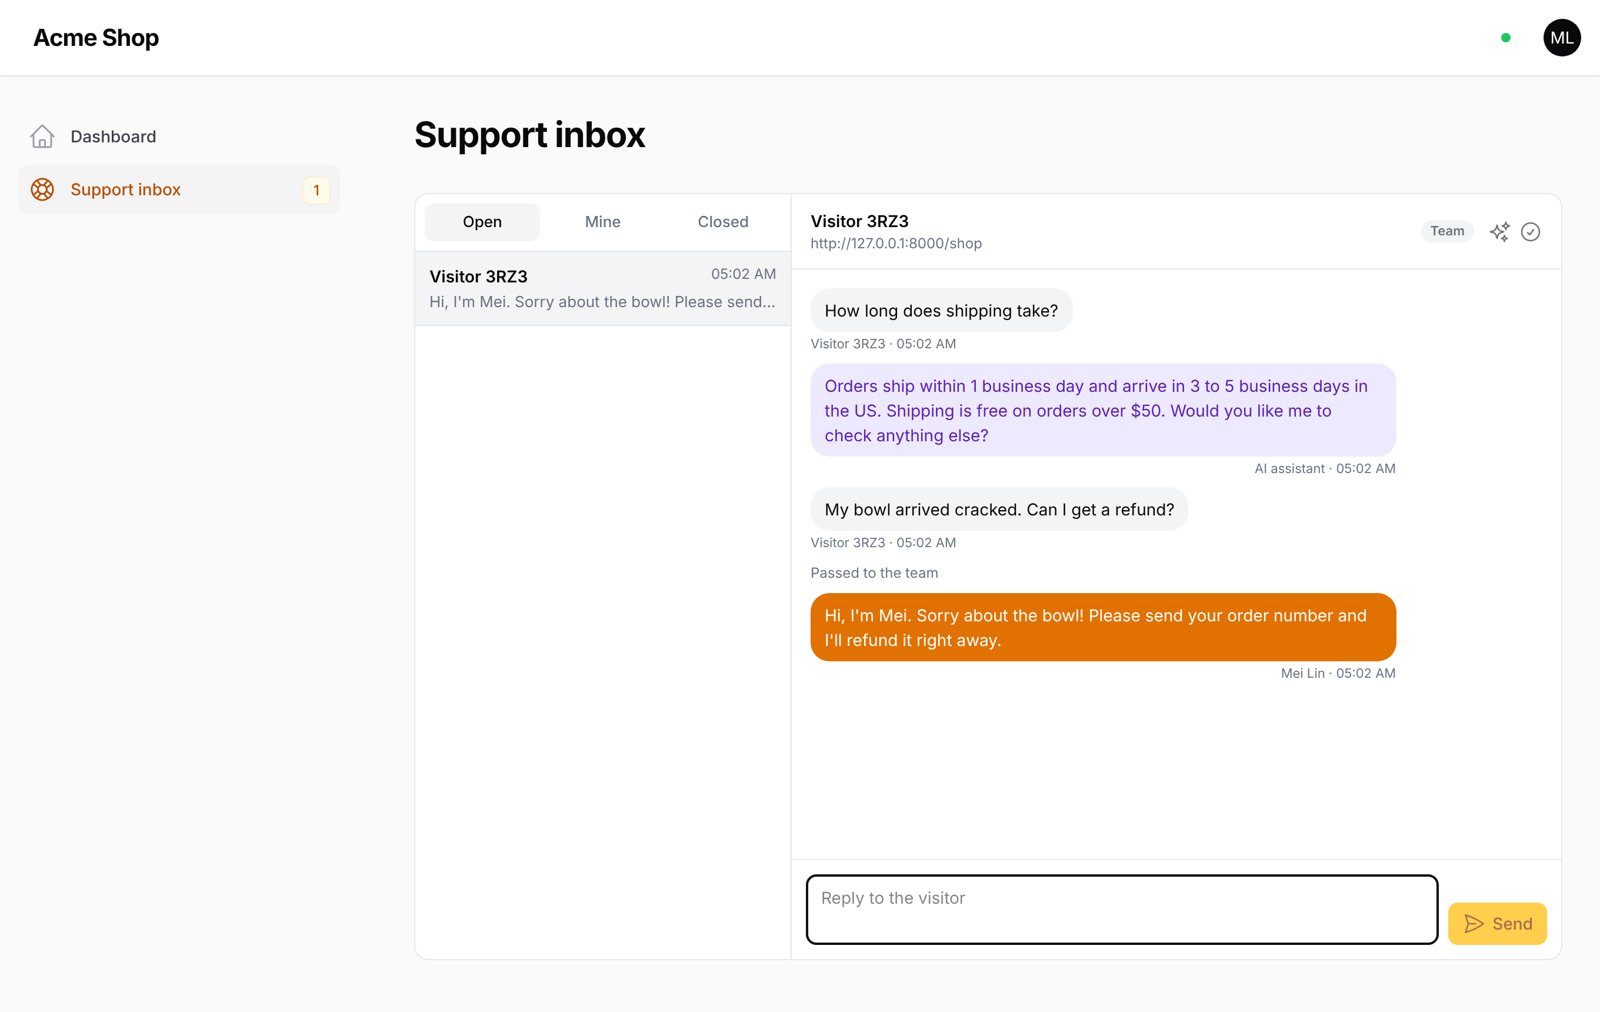Screen dimensions: 1600x1012
Task: Open the shop URL under Visitor 3RZ3
Action: click(x=896, y=243)
